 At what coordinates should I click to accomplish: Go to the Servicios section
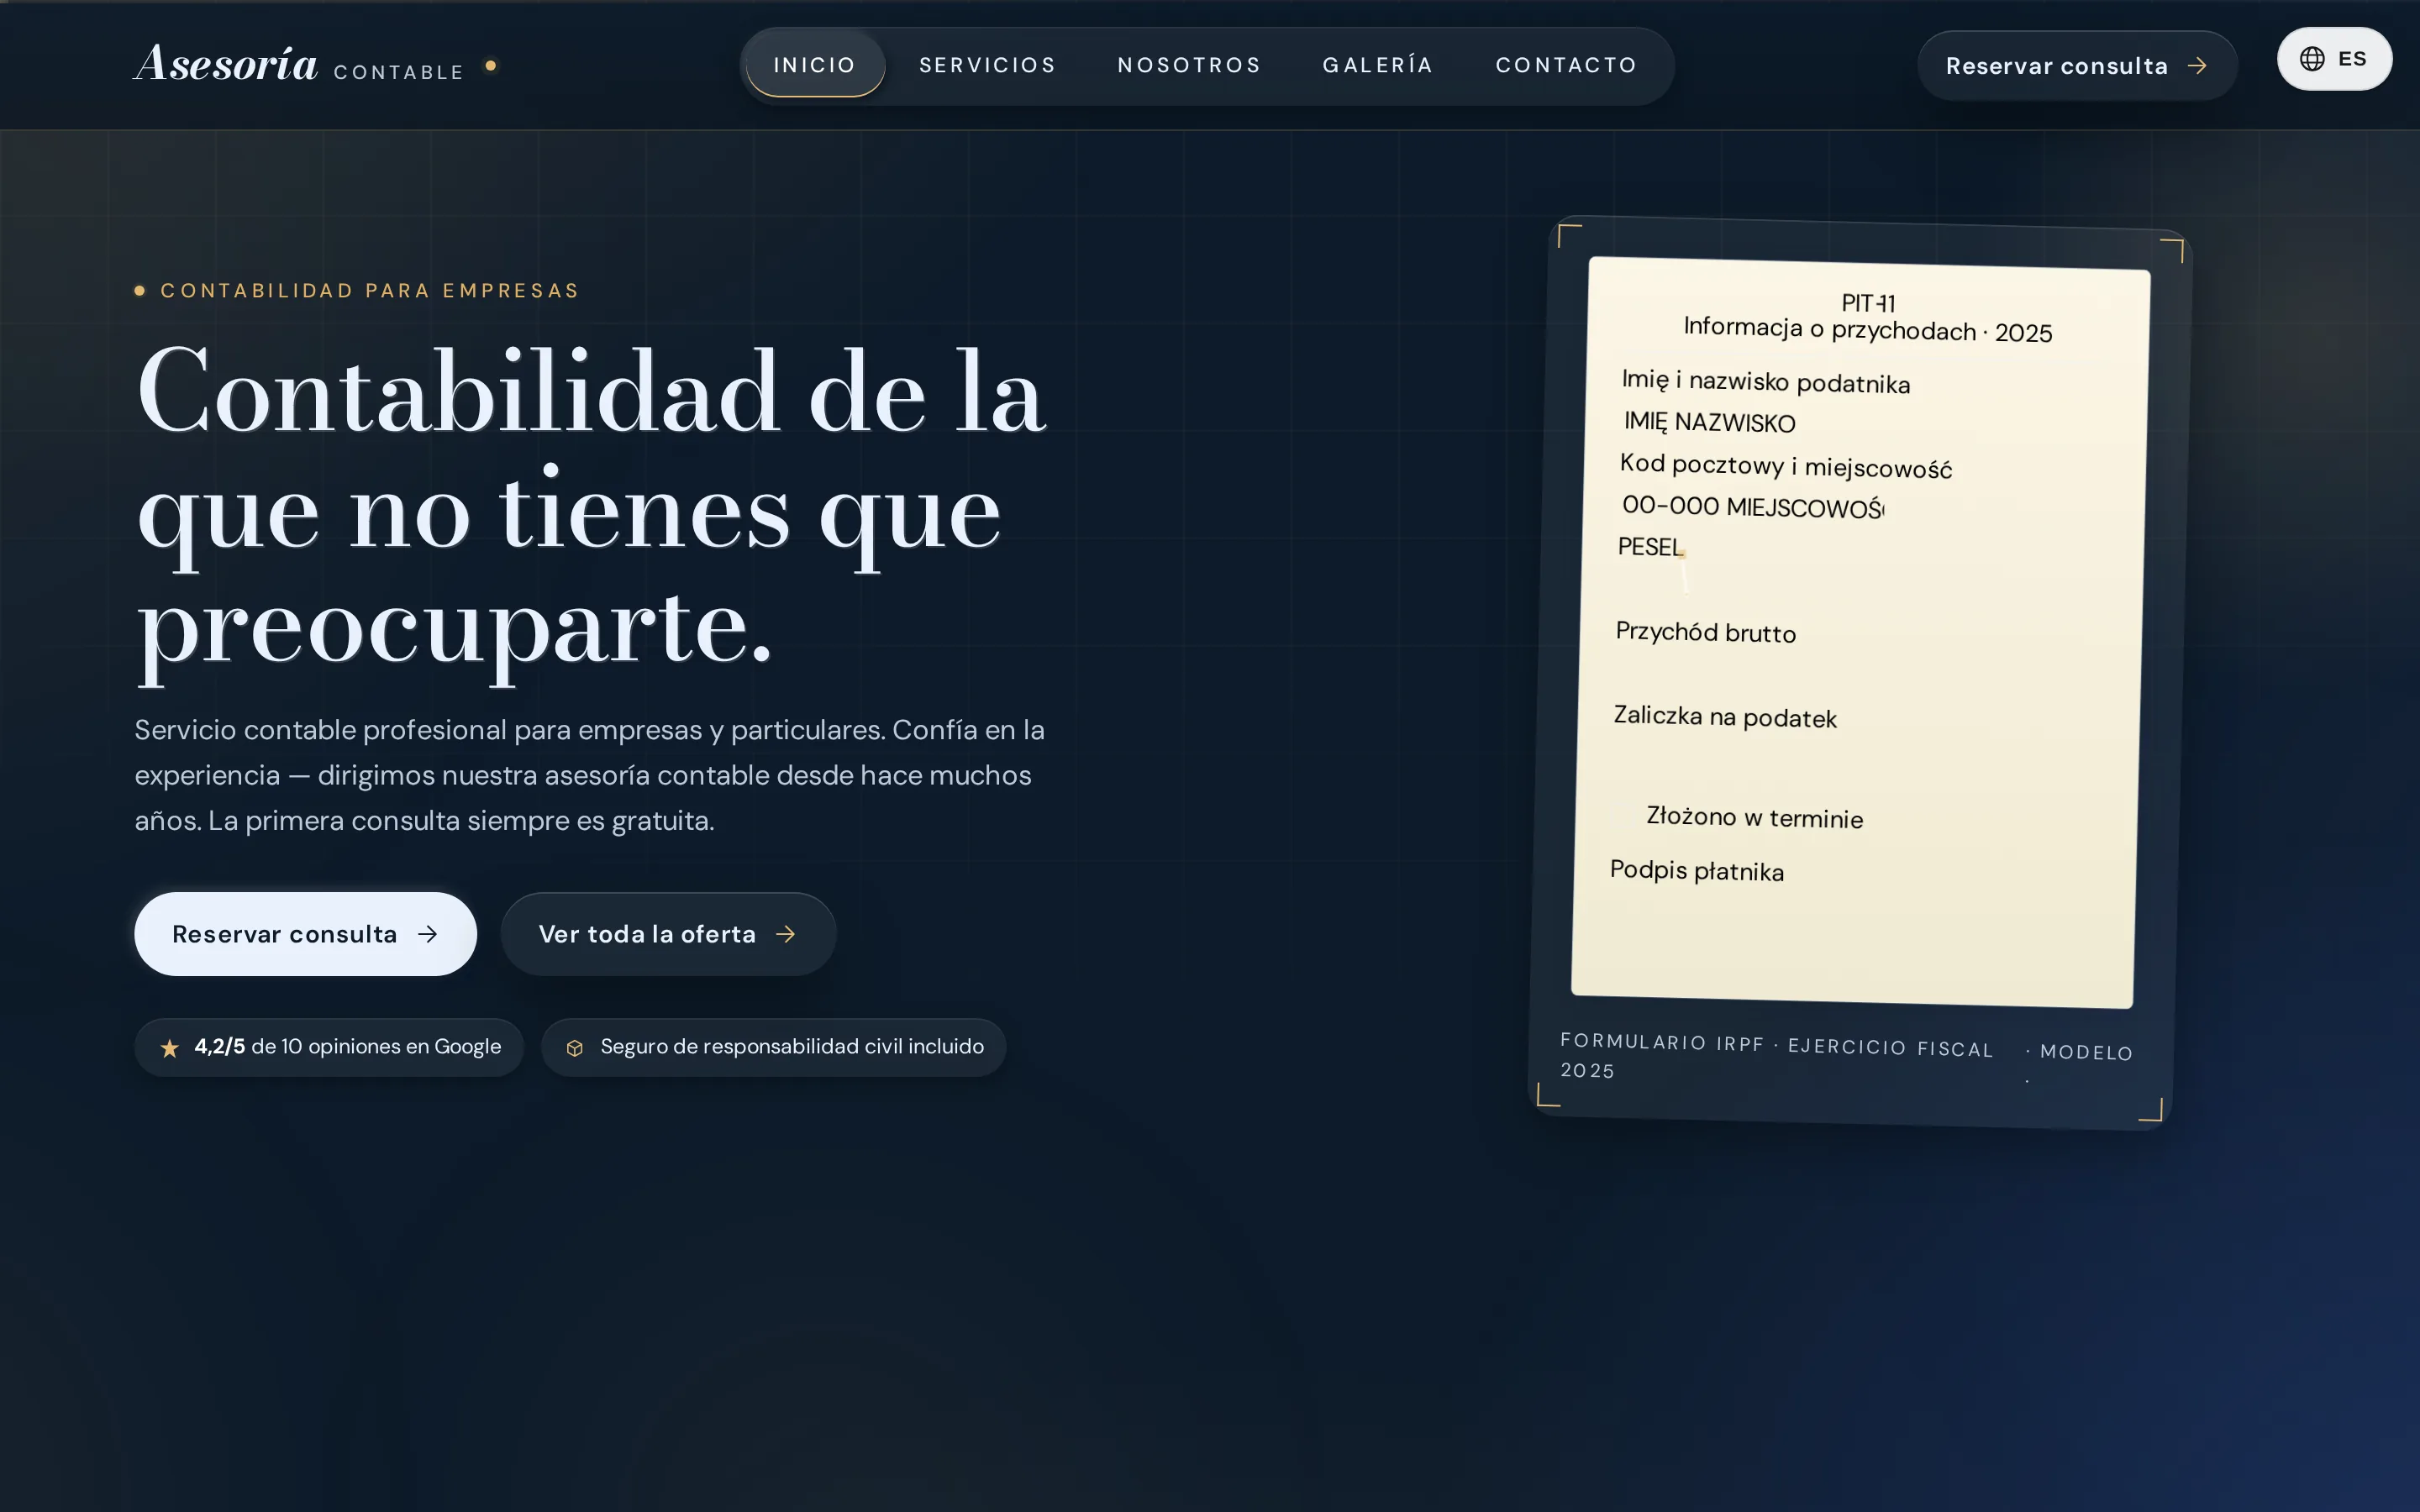pos(987,65)
